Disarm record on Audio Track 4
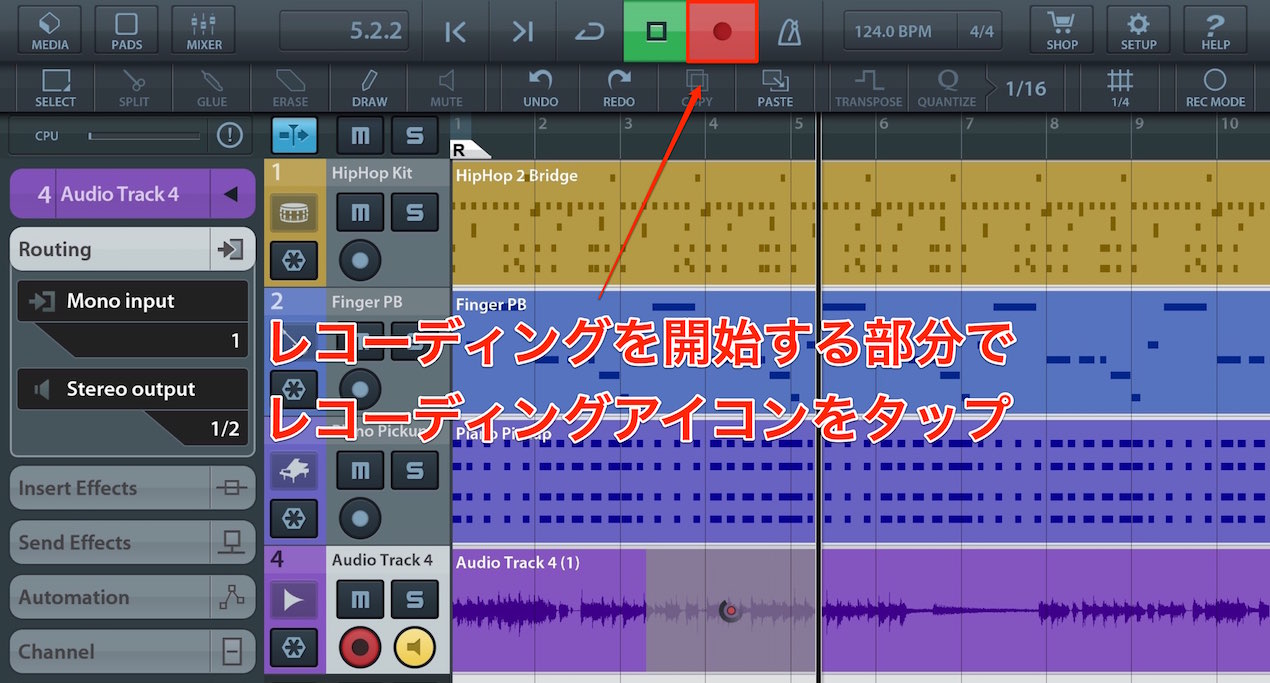1270x683 pixels. (360, 648)
